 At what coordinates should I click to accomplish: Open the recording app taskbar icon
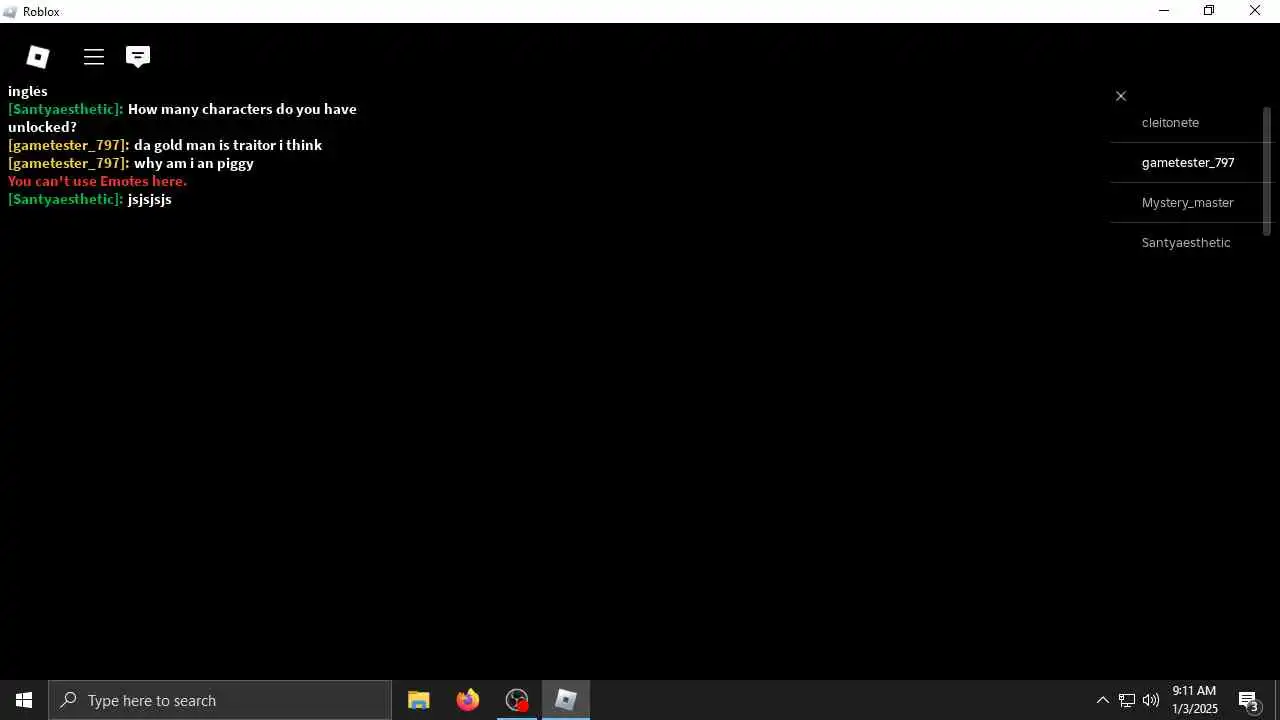tap(517, 700)
